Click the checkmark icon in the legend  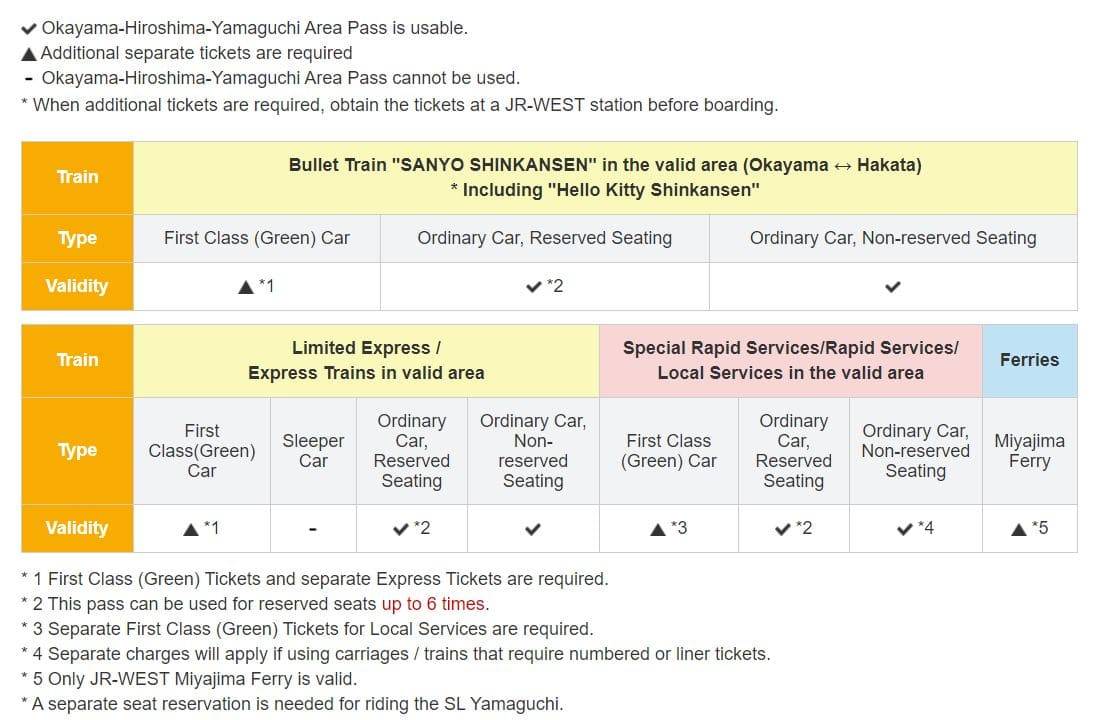click(x=29, y=29)
